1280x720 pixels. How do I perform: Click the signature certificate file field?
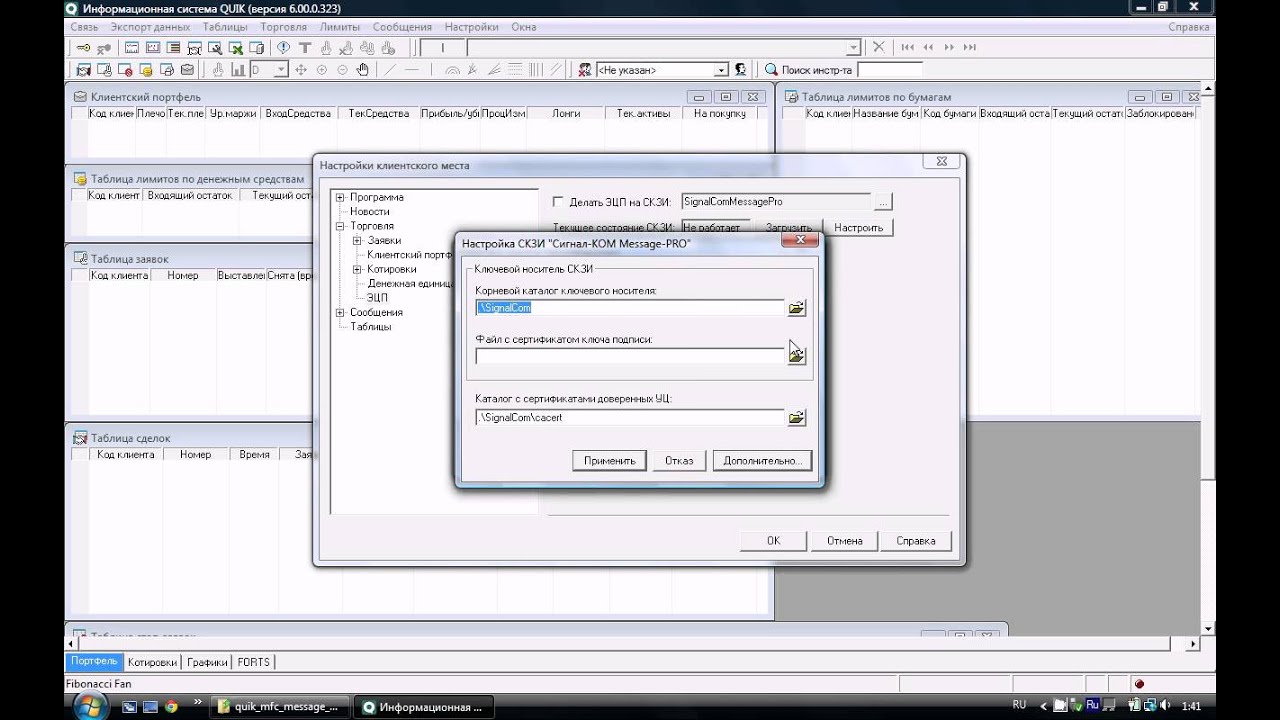click(x=630, y=356)
